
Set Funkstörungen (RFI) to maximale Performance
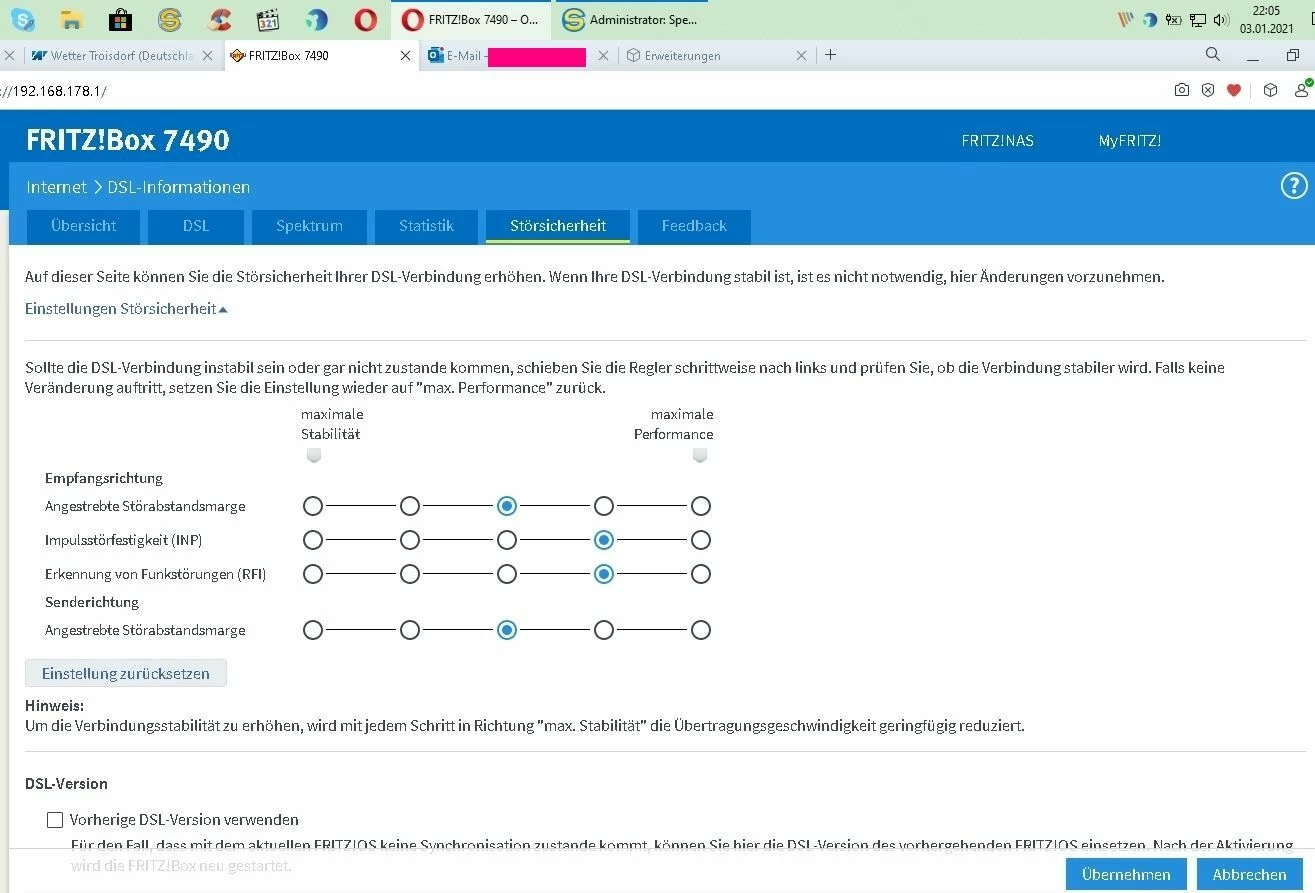tap(701, 574)
